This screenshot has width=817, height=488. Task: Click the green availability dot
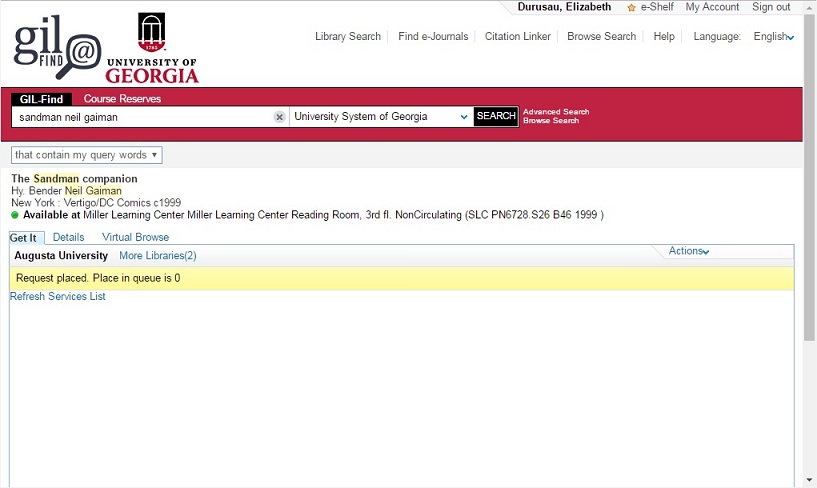[x=15, y=215]
